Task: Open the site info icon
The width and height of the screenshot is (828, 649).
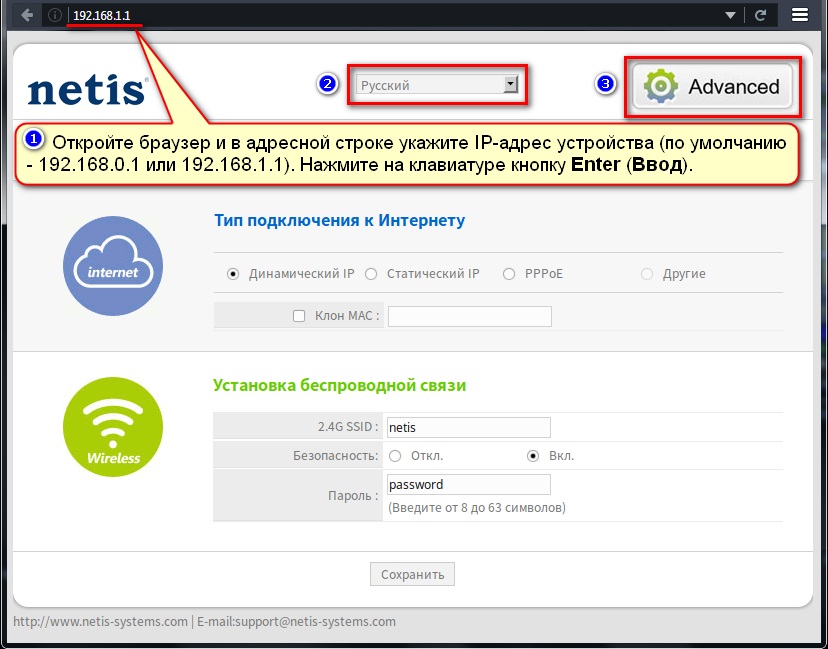Action: [54, 15]
